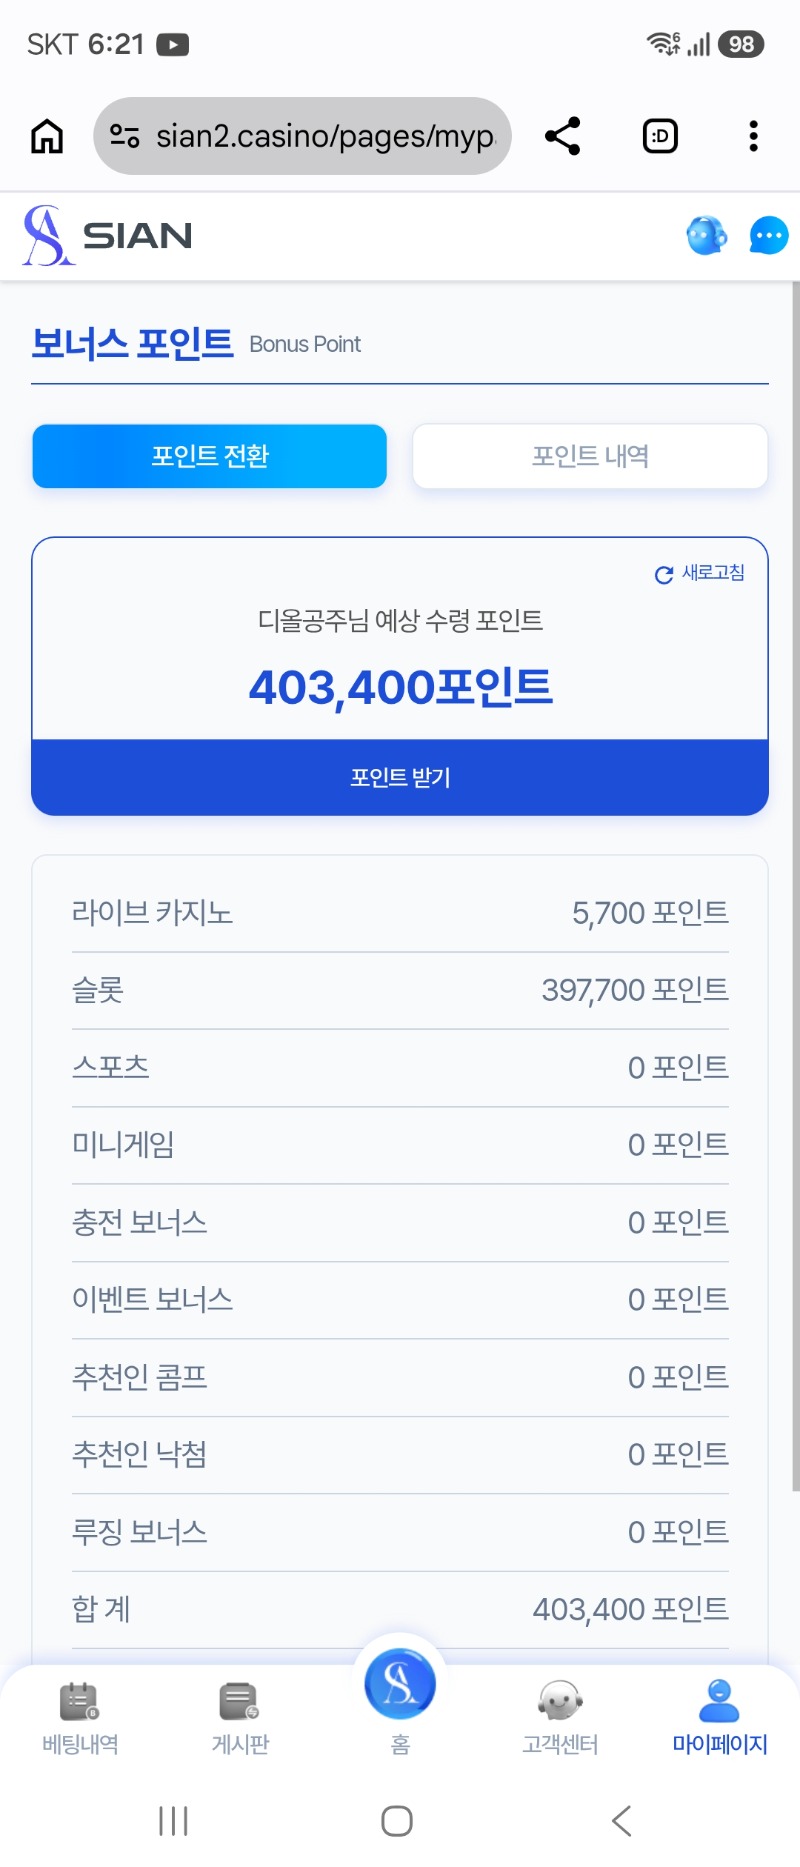
Task: Tap the Android recent apps button
Action: click(x=173, y=1821)
